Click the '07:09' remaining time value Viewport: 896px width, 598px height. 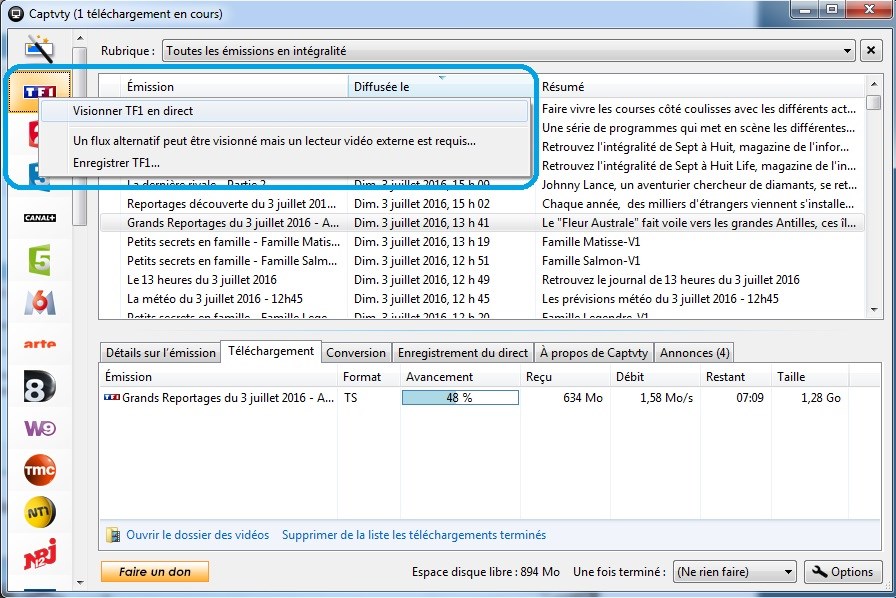click(x=750, y=397)
